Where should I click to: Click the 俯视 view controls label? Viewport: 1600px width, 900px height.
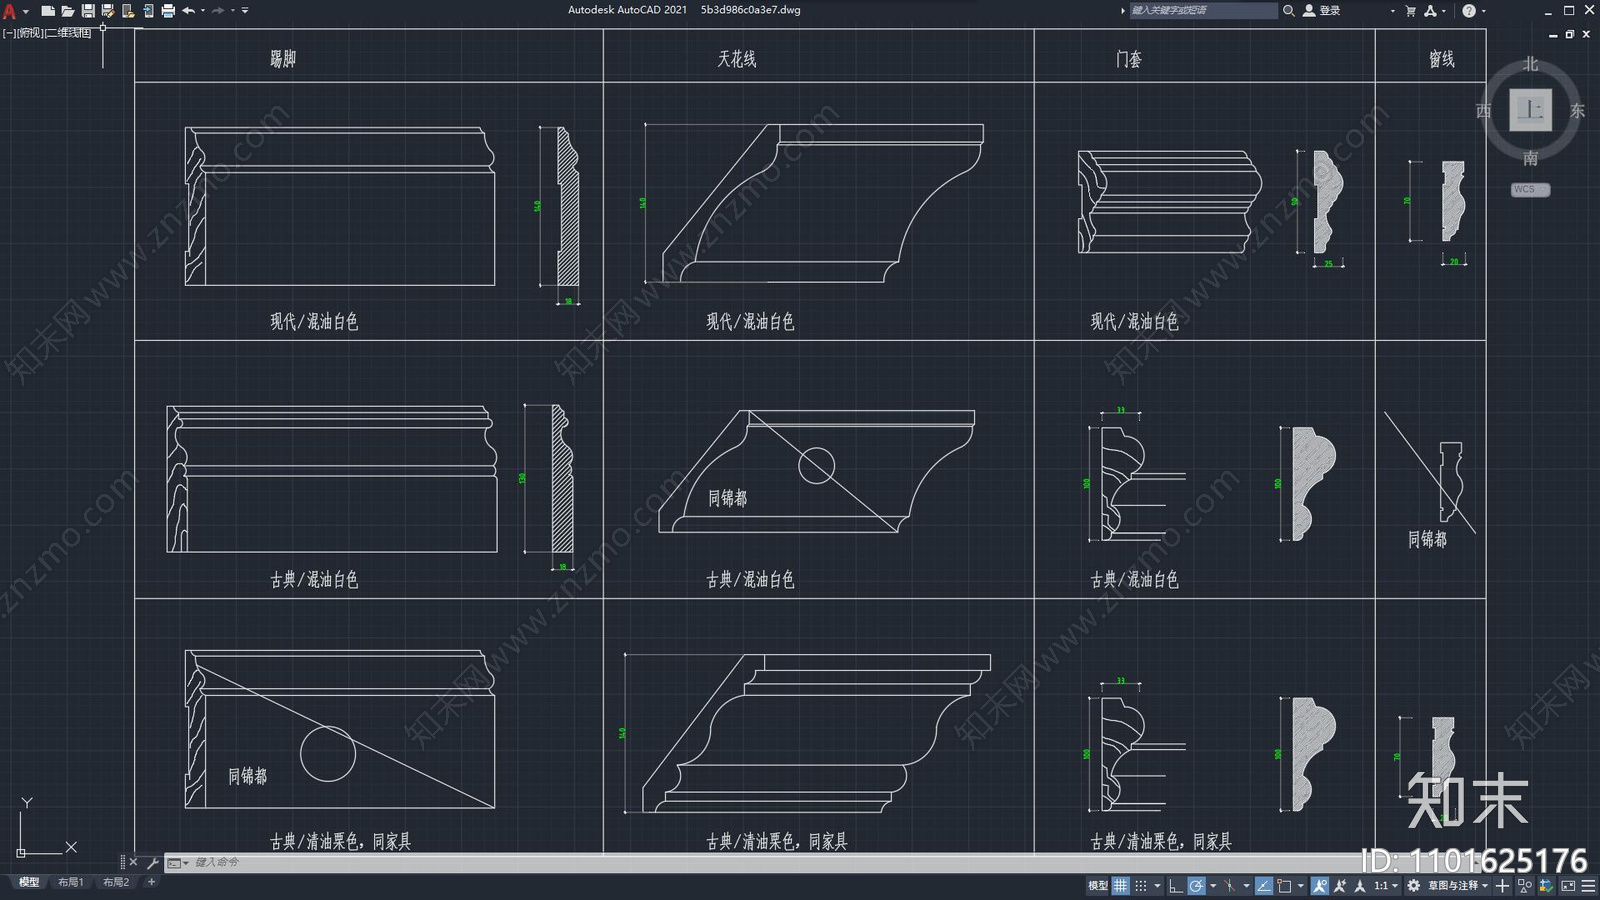point(30,33)
